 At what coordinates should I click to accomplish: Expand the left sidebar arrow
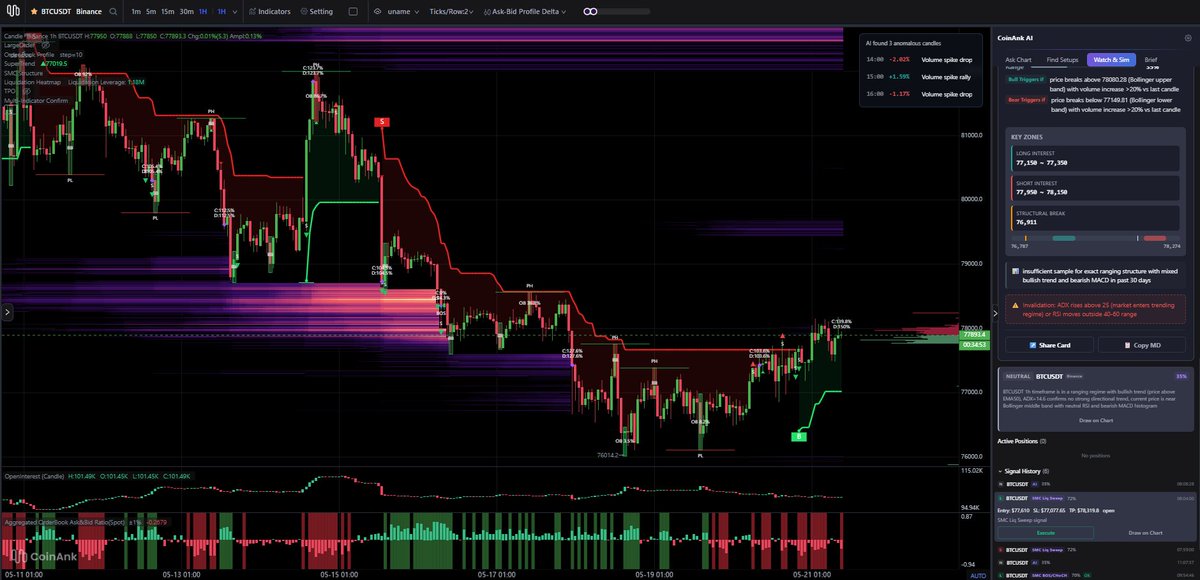coord(6,312)
